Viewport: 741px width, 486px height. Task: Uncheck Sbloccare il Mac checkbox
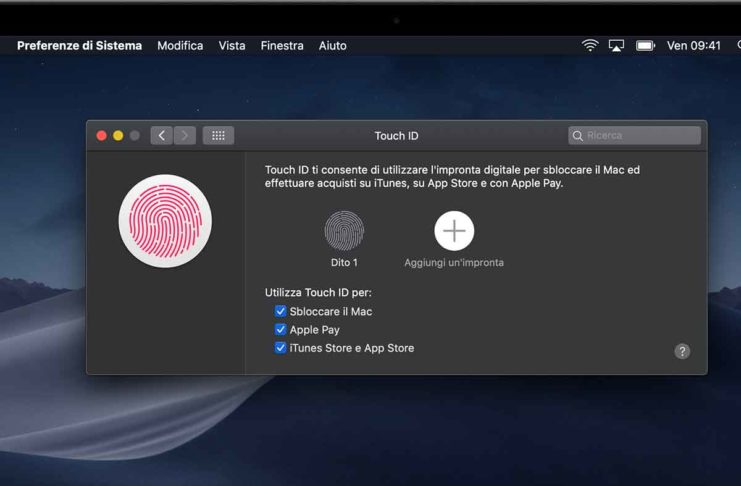click(280, 311)
